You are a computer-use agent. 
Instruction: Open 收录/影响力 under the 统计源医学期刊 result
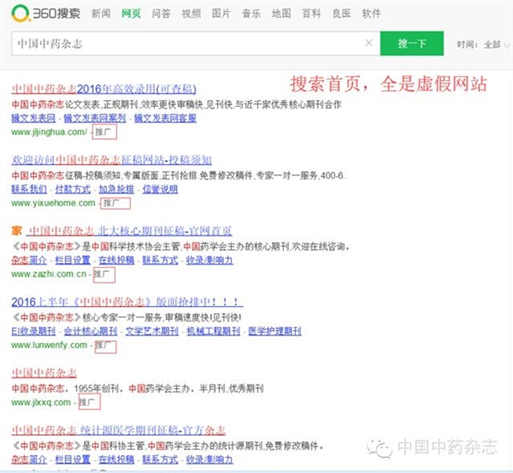209,459
